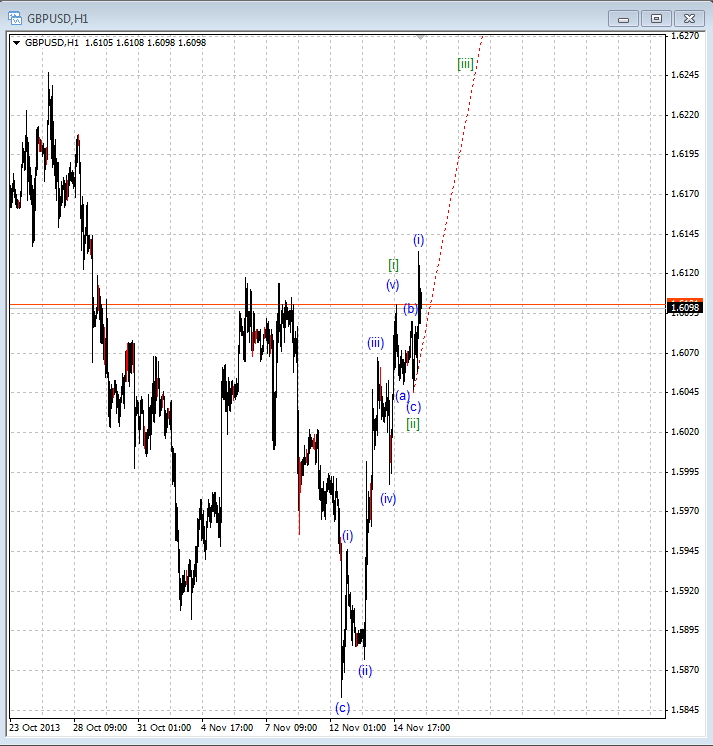Select the (c) label at the 1.5845 low
The height and width of the screenshot is (746, 713).
coord(342,707)
